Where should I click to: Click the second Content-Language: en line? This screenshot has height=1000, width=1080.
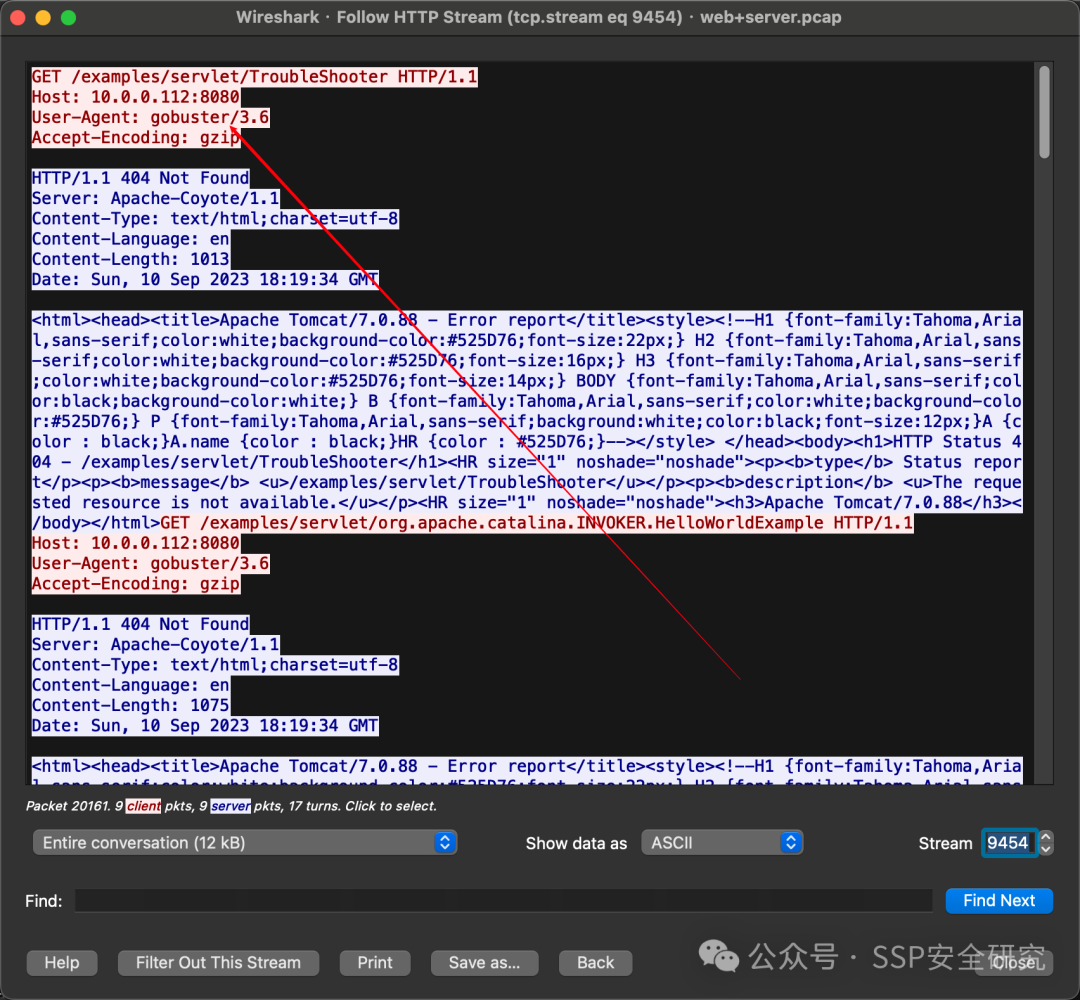point(131,685)
